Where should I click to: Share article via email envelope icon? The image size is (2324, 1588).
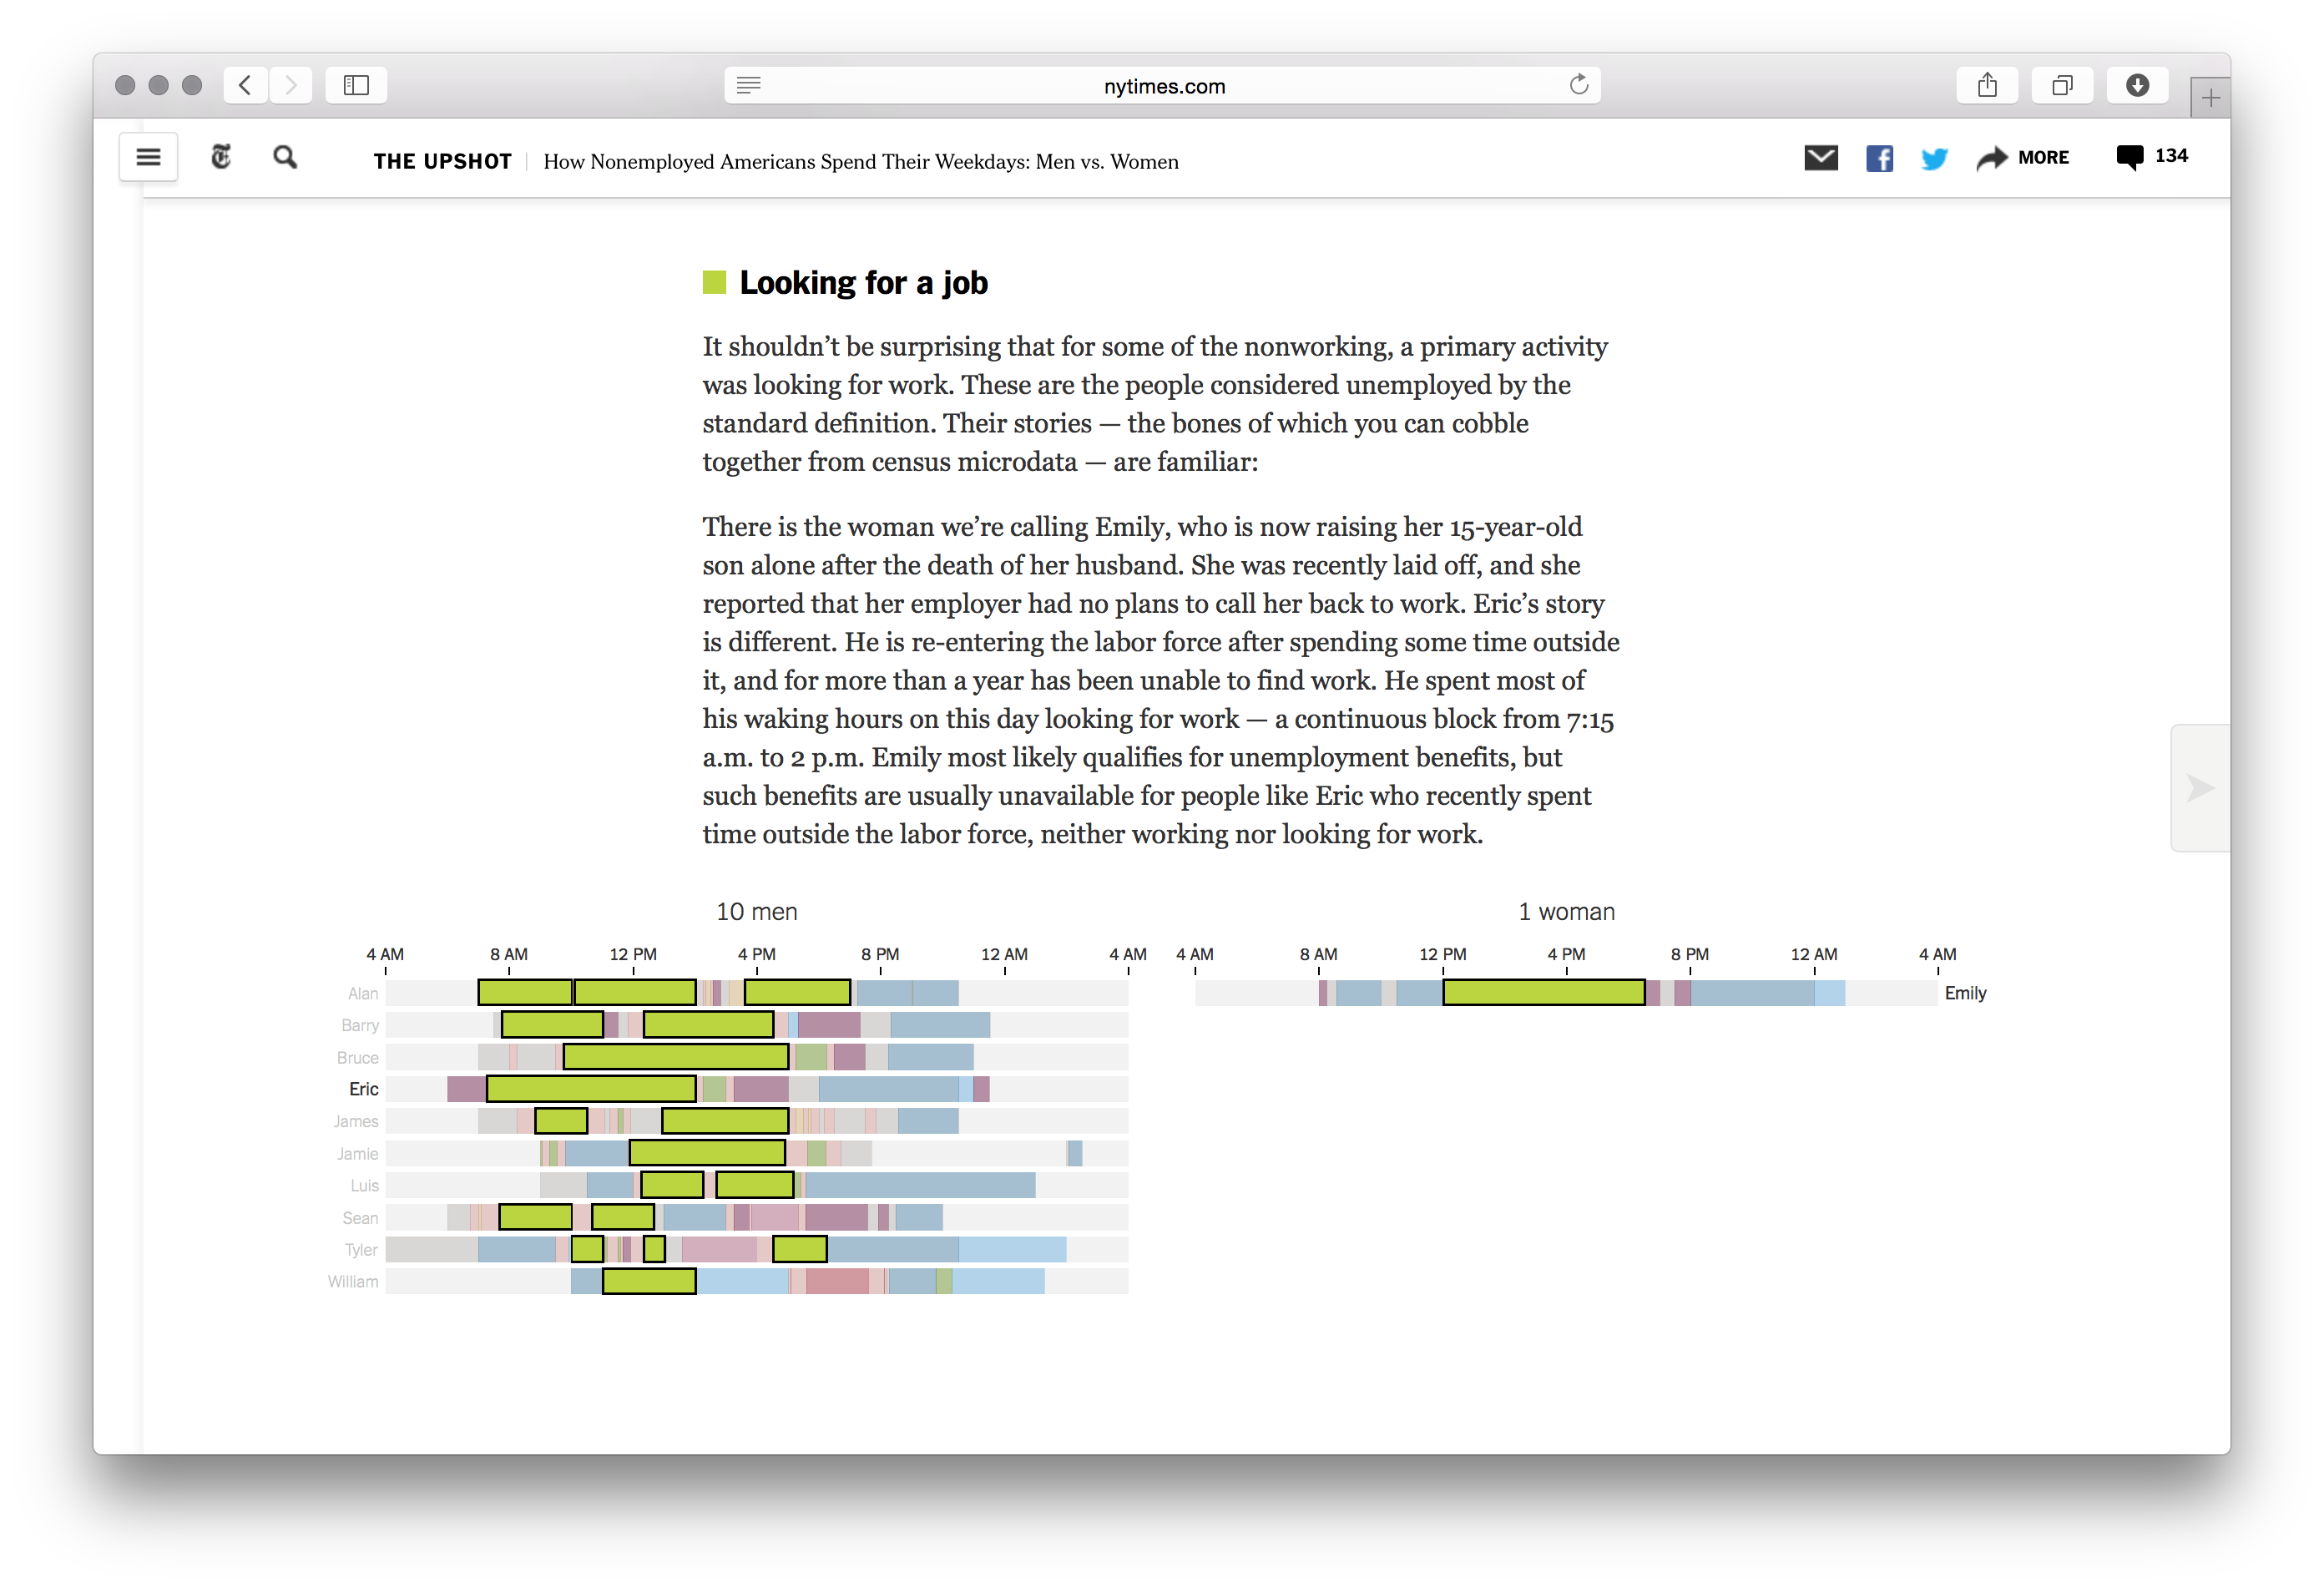point(1820,158)
